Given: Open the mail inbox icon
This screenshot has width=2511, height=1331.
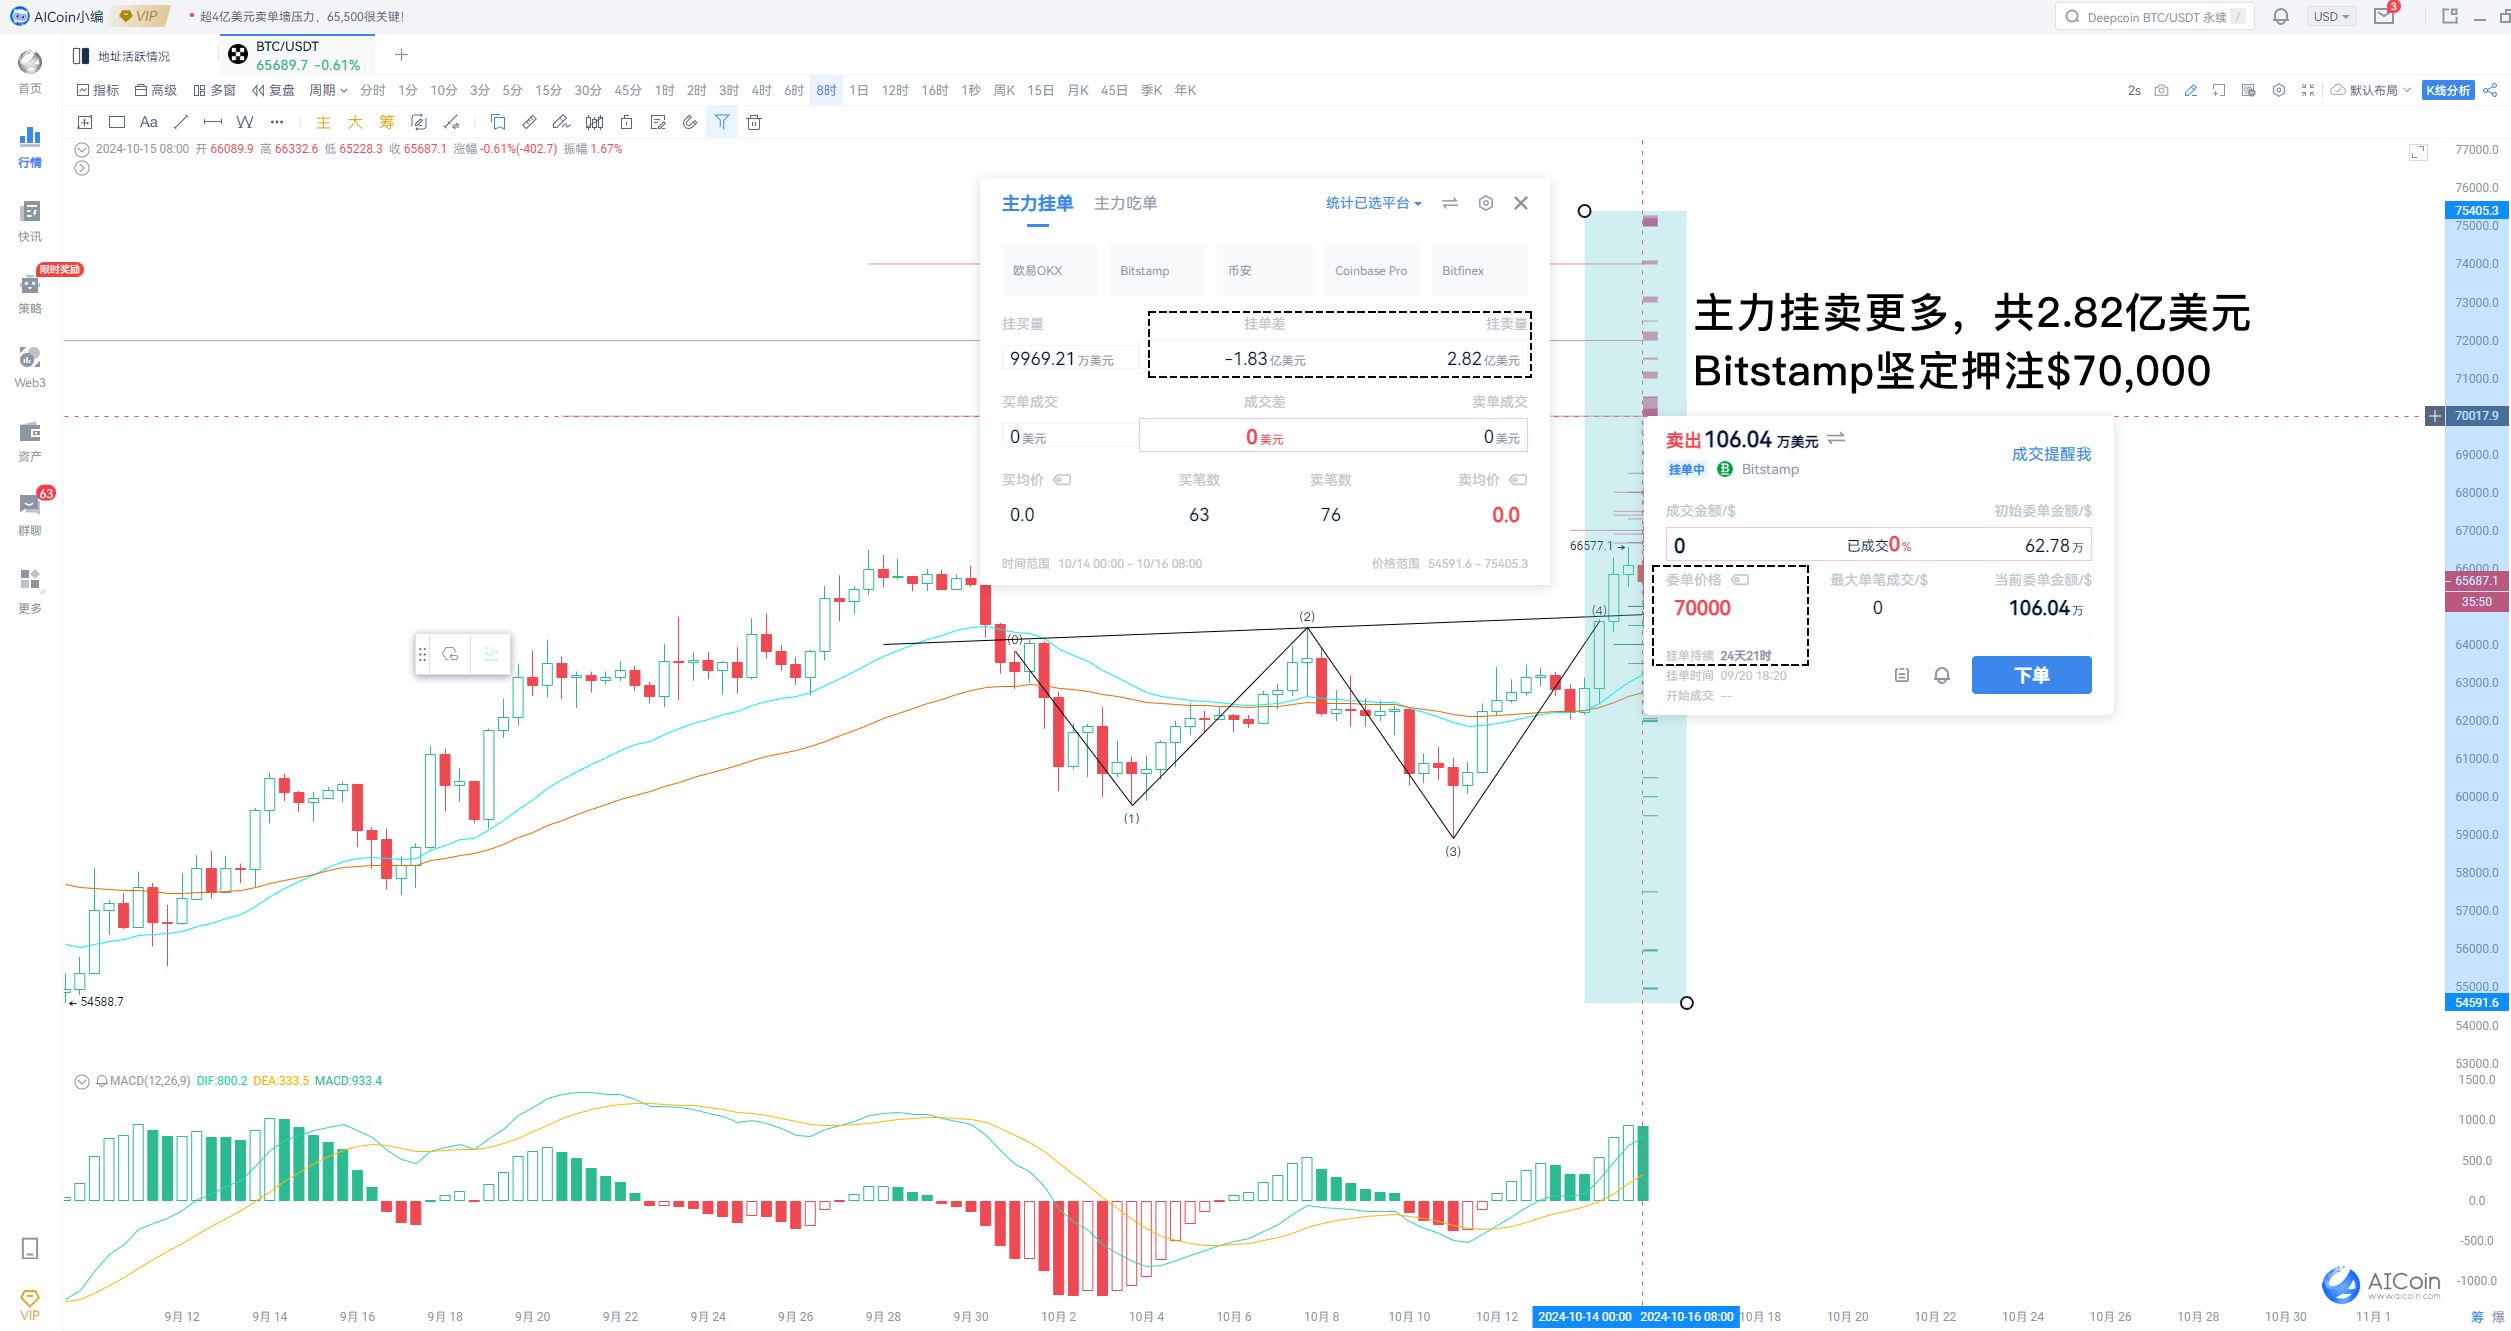Looking at the screenshot, I should click(x=2384, y=16).
